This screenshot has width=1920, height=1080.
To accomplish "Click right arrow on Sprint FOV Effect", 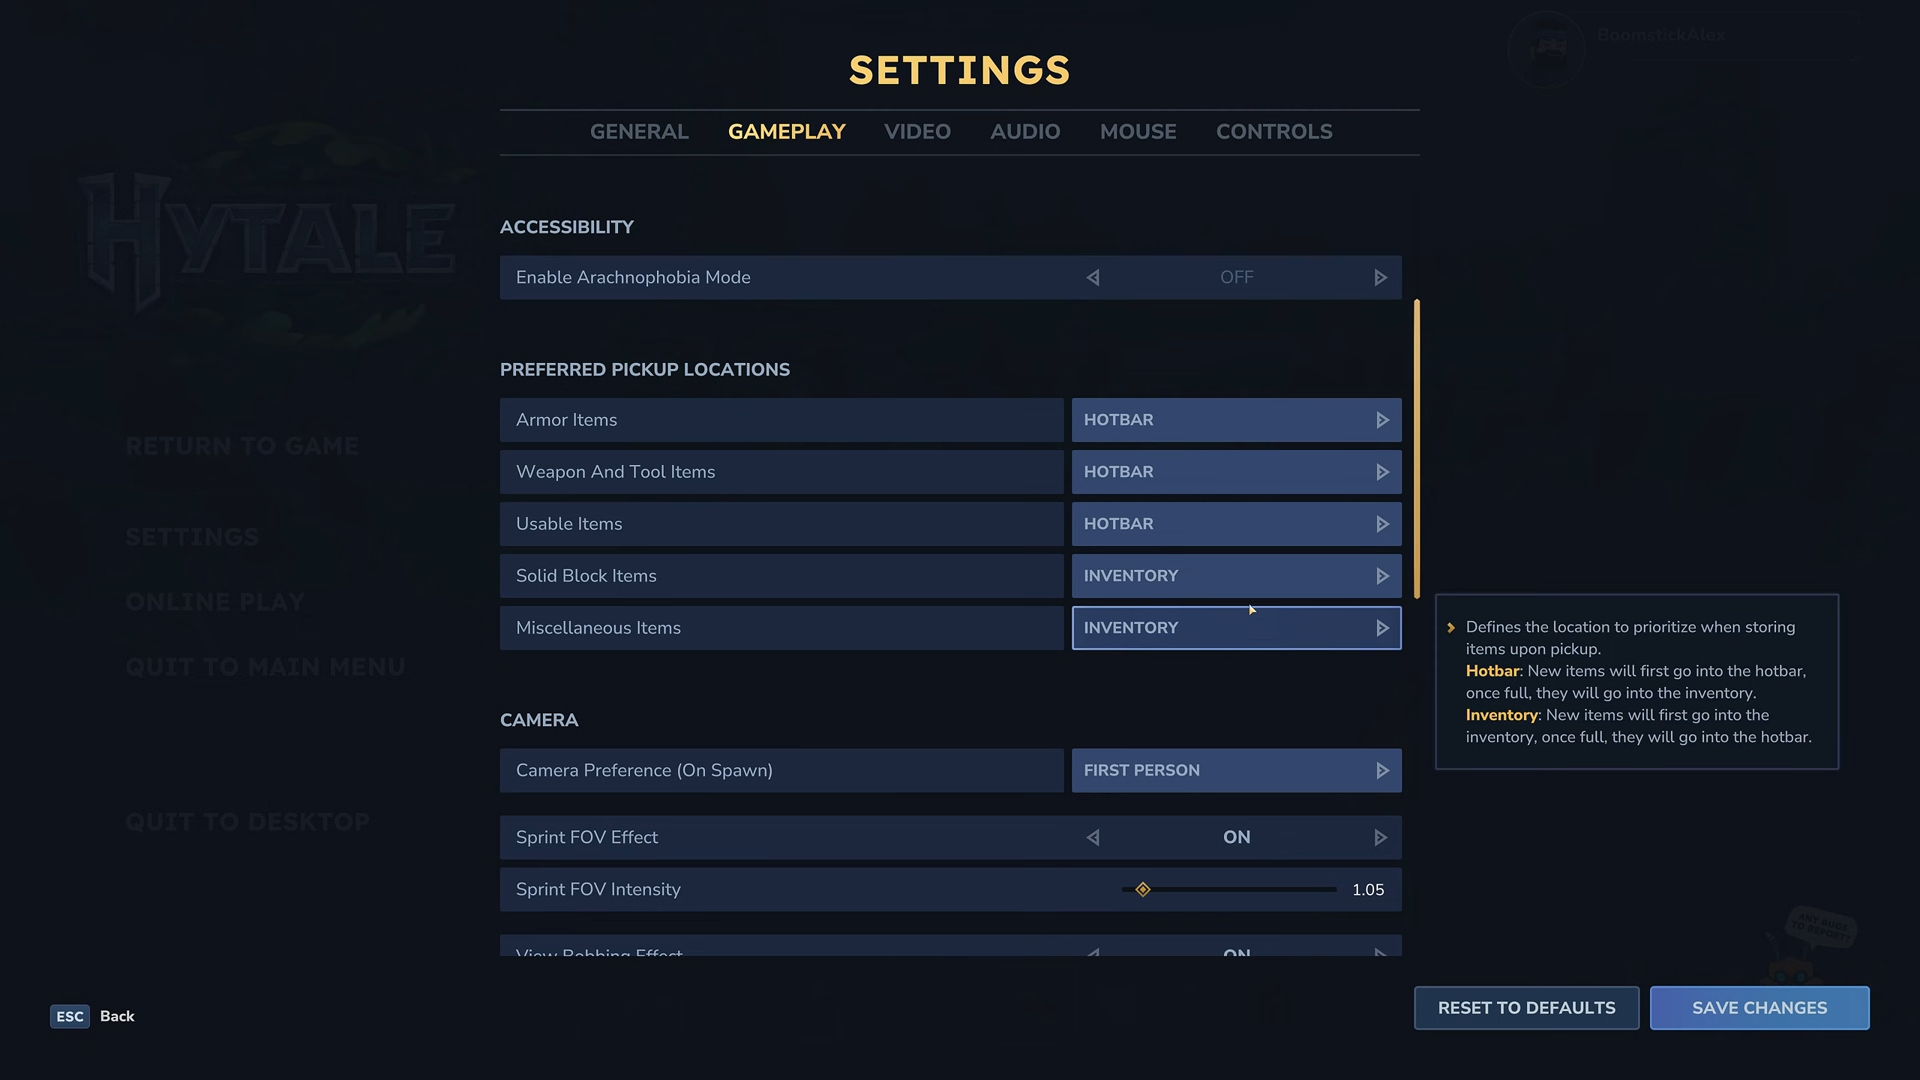I will click(1380, 838).
